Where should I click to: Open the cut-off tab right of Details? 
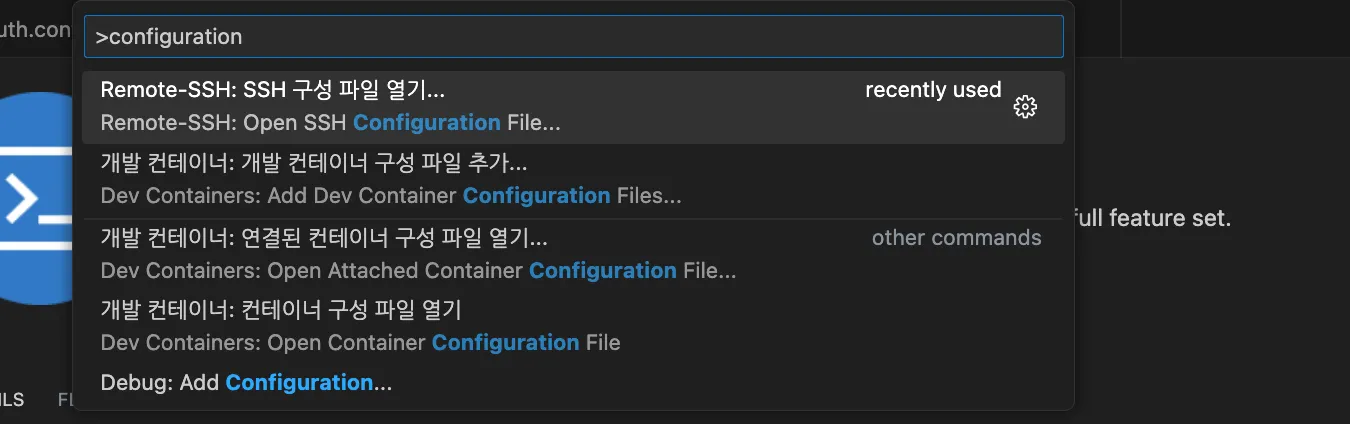65,400
